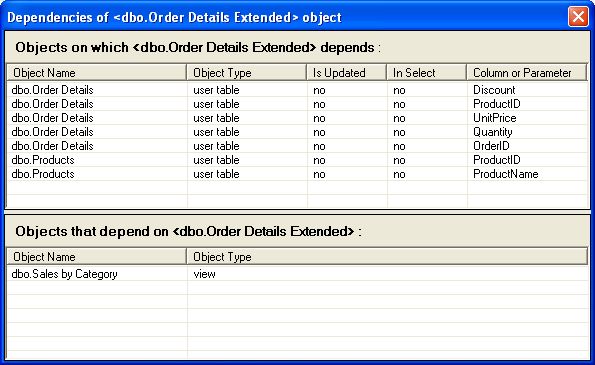595x365 pixels.
Task: Sort by Object Type header in 'depends' list
Action: [246, 72]
